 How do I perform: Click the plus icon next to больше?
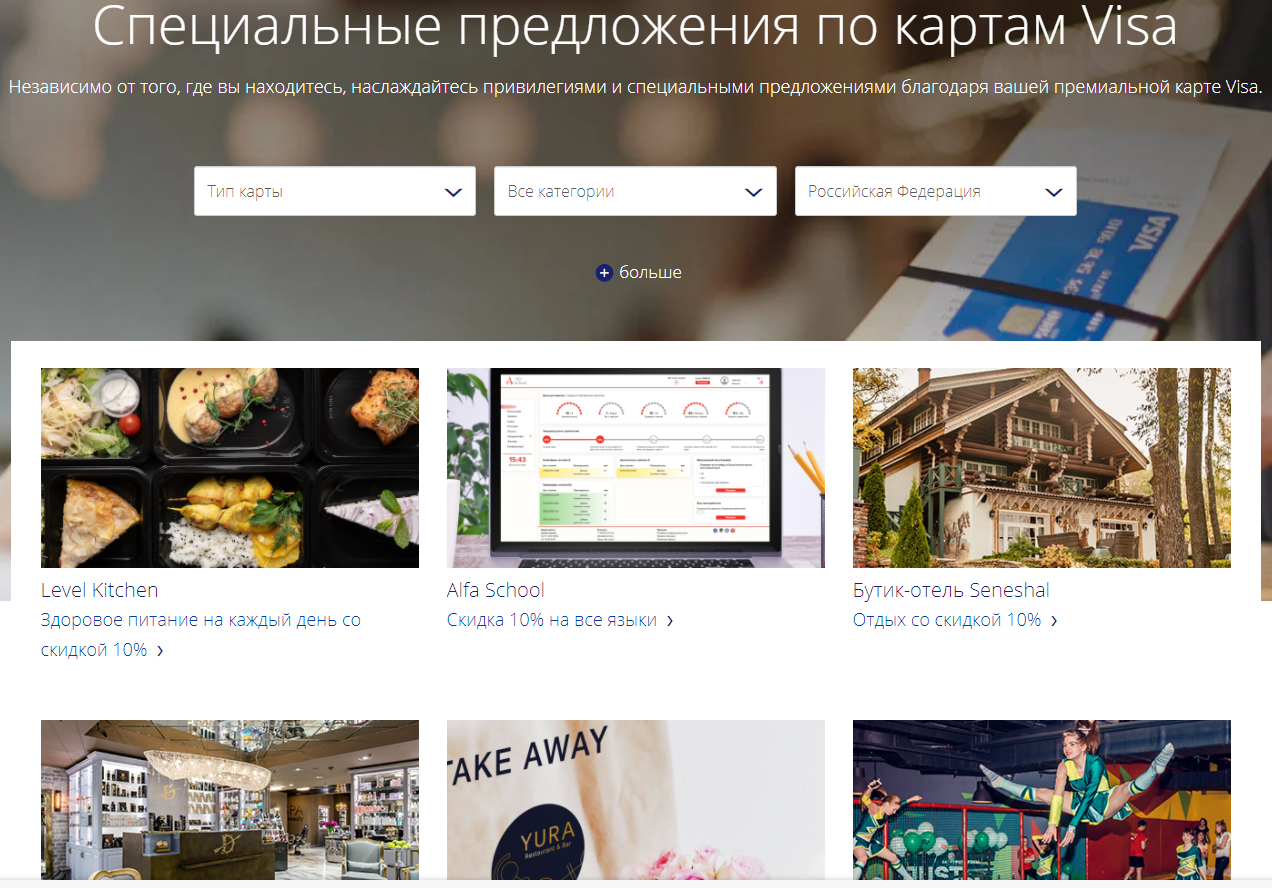[x=604, y=273]
